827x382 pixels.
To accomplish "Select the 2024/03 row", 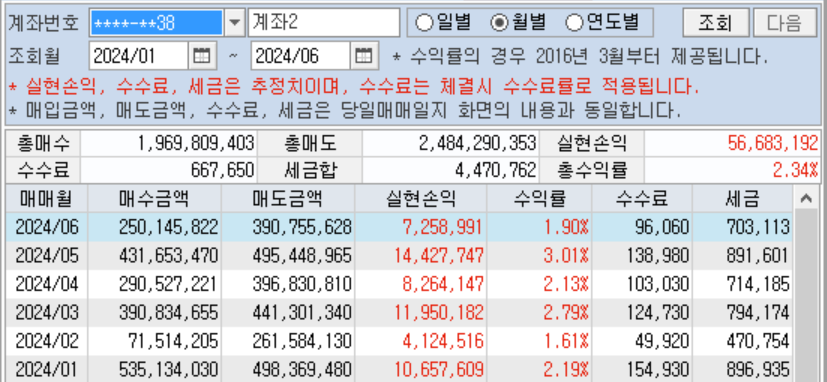I will tap(399, 312).
